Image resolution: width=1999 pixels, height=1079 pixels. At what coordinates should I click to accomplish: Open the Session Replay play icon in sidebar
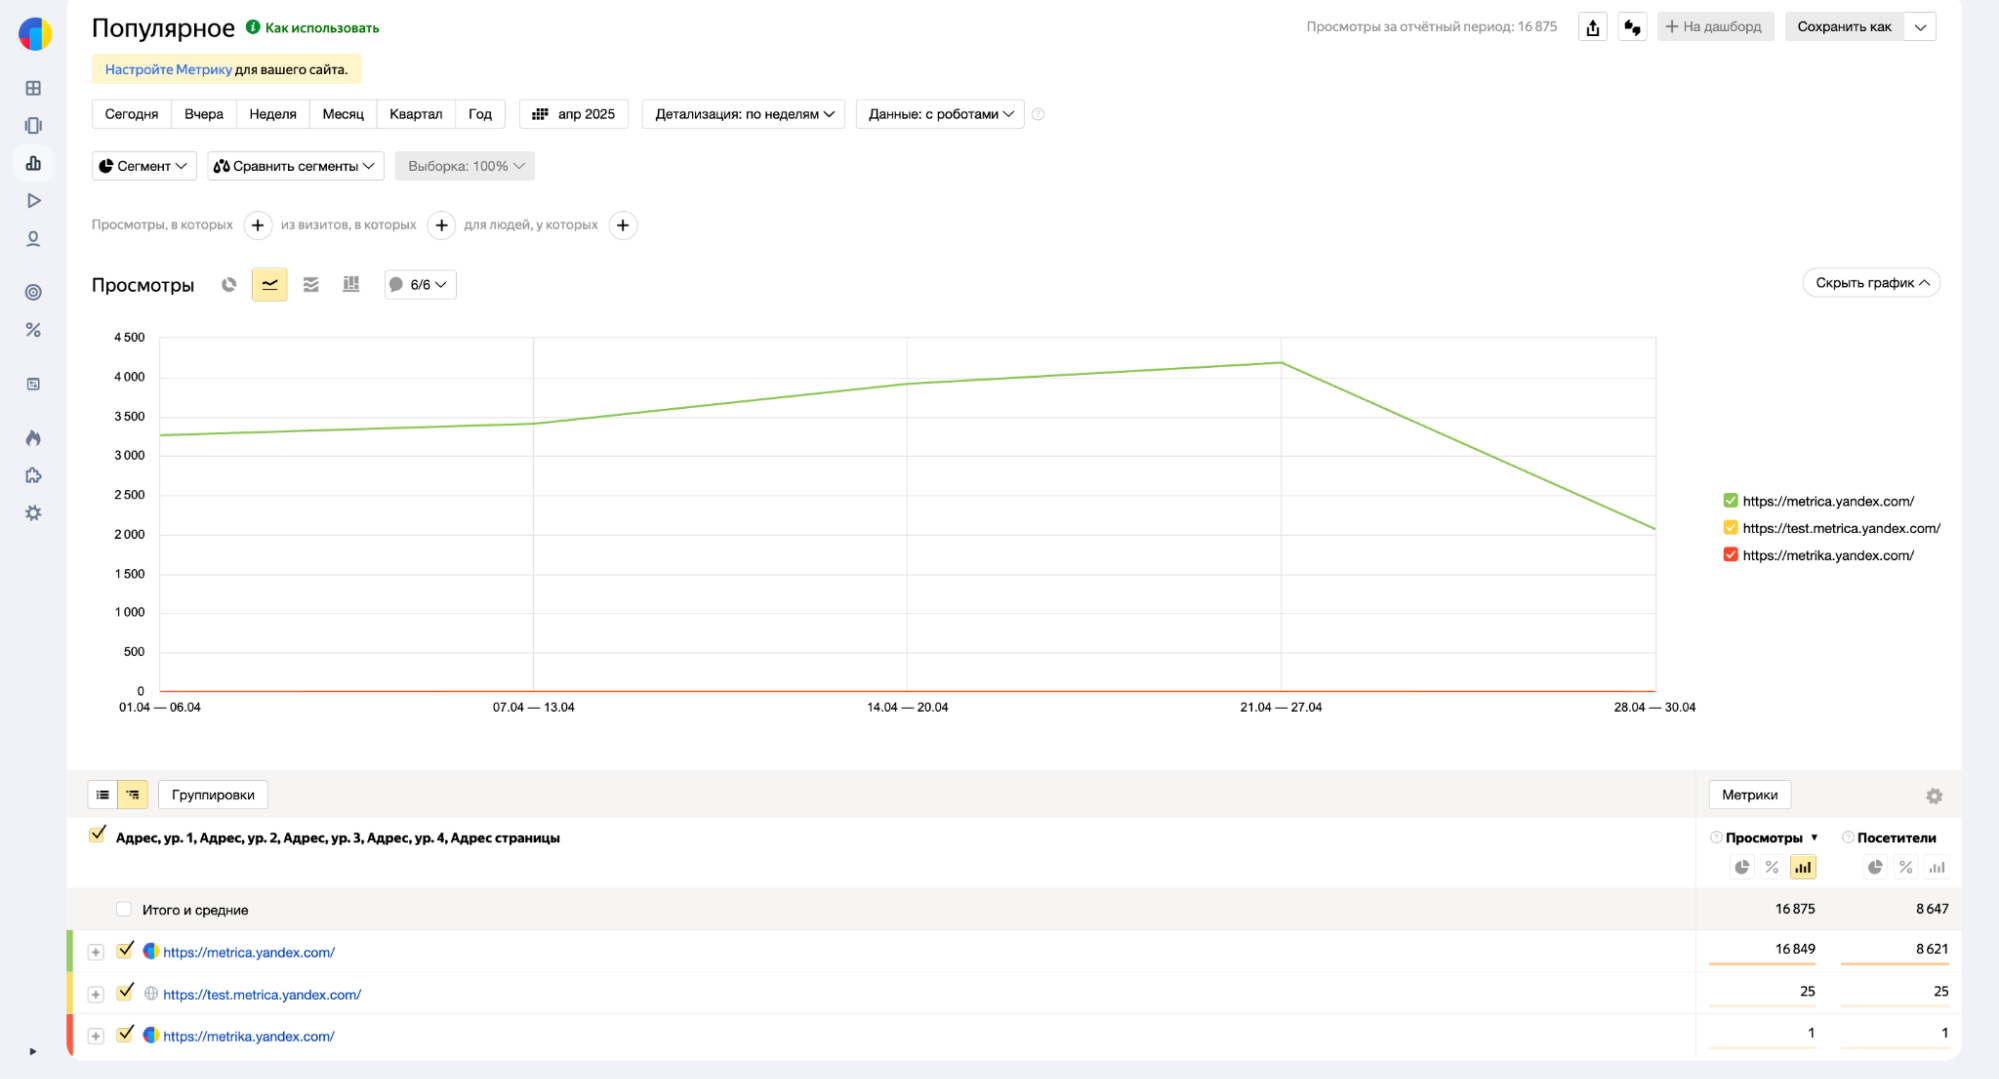click(x=33, y=201)
